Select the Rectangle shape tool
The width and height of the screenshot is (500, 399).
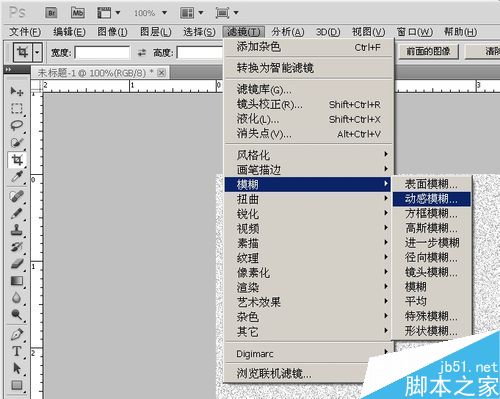point(17,385)
